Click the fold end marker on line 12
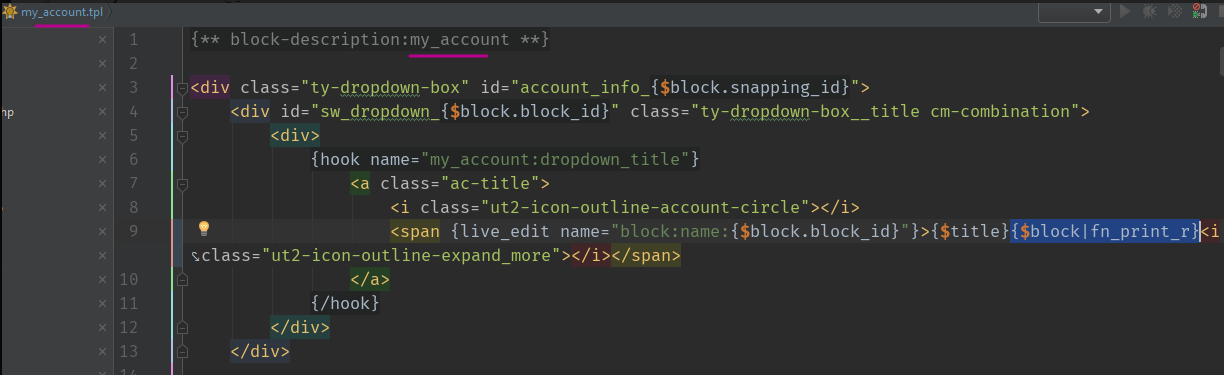1224x375 pixels. point(182,328)
